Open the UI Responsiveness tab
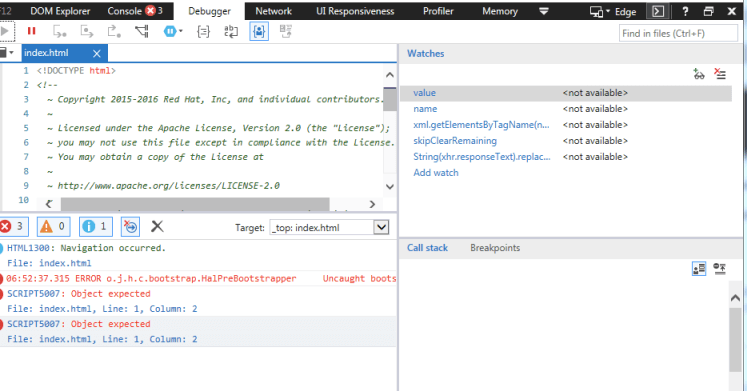The width and height of the screenshot is (747, 391). (x=355, y=11)
